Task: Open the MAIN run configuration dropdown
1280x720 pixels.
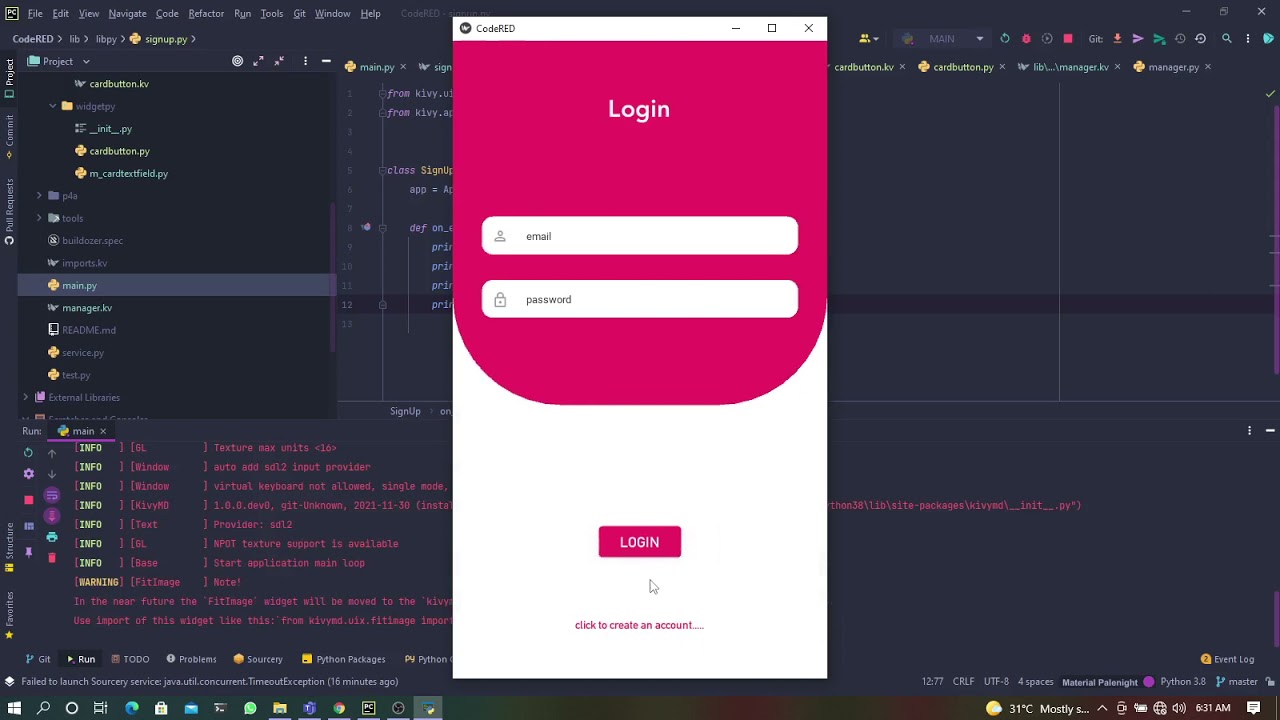Action: point(942,39)
